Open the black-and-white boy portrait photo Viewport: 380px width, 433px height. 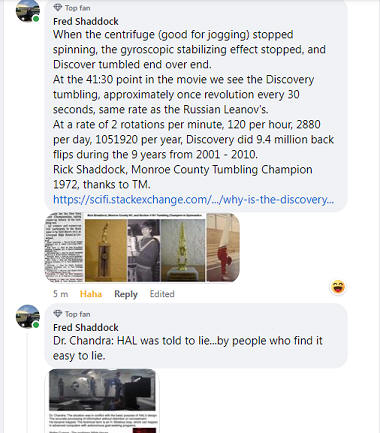coord(144,250)
